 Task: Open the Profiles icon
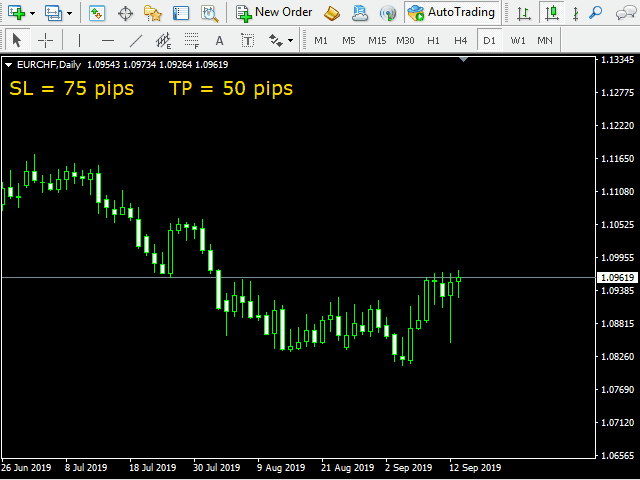pos(53,13)
